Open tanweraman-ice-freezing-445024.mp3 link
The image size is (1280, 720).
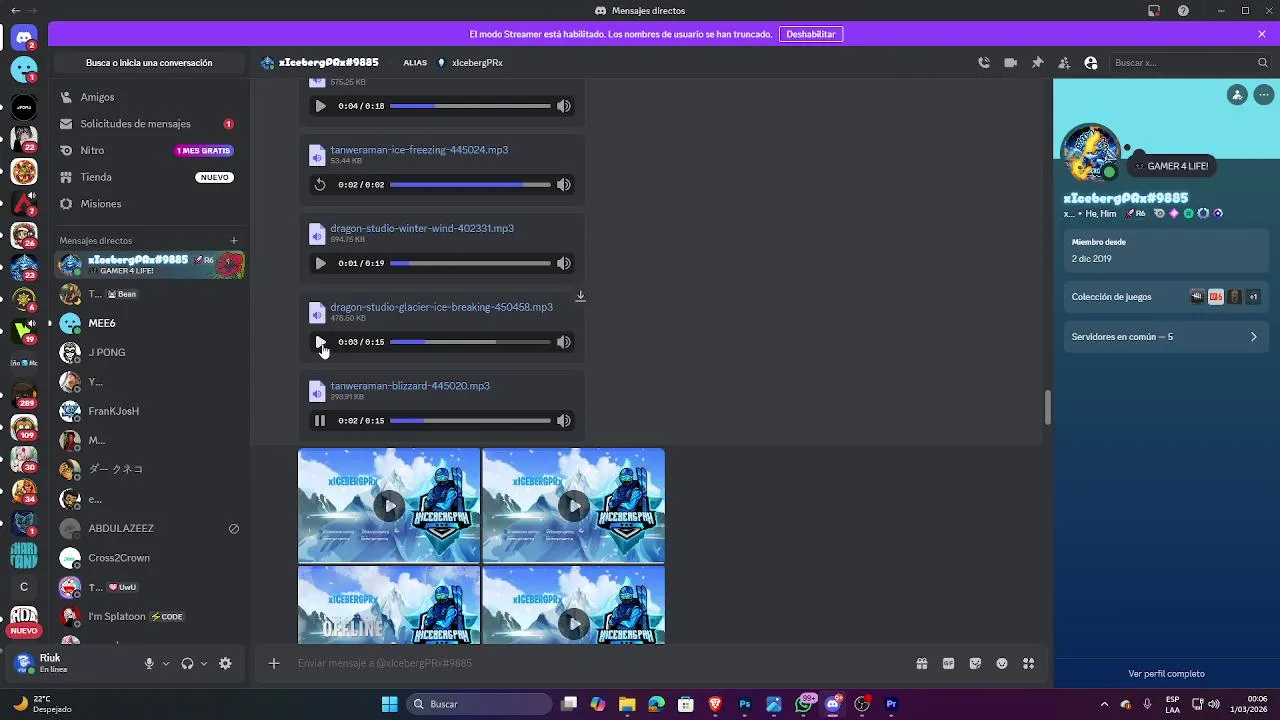[x=419, y=150]
